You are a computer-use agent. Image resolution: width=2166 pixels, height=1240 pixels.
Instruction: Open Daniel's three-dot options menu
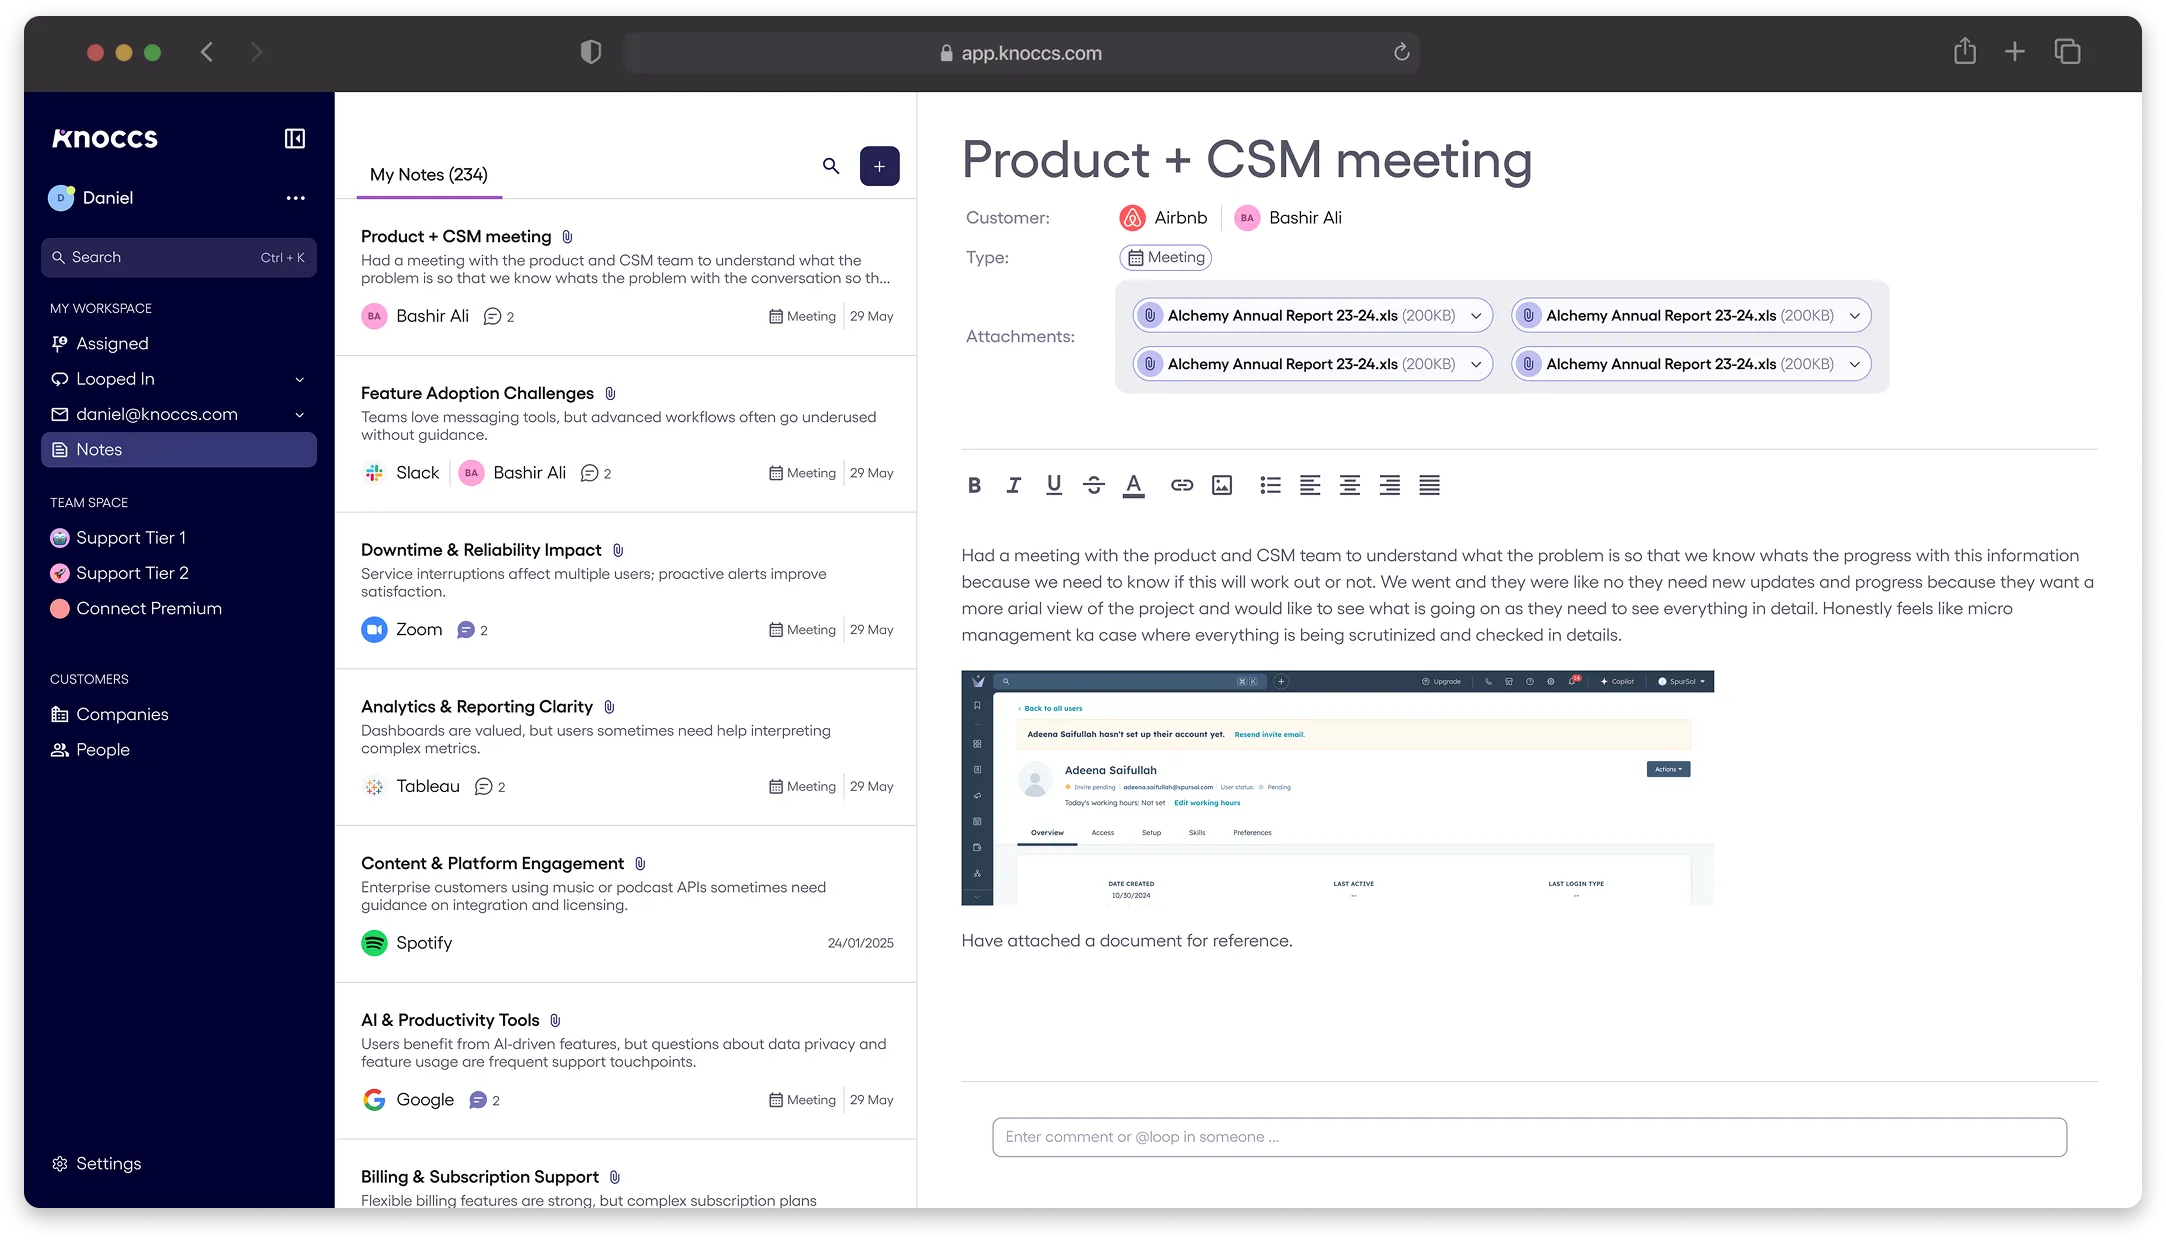(x=296, y=198)
